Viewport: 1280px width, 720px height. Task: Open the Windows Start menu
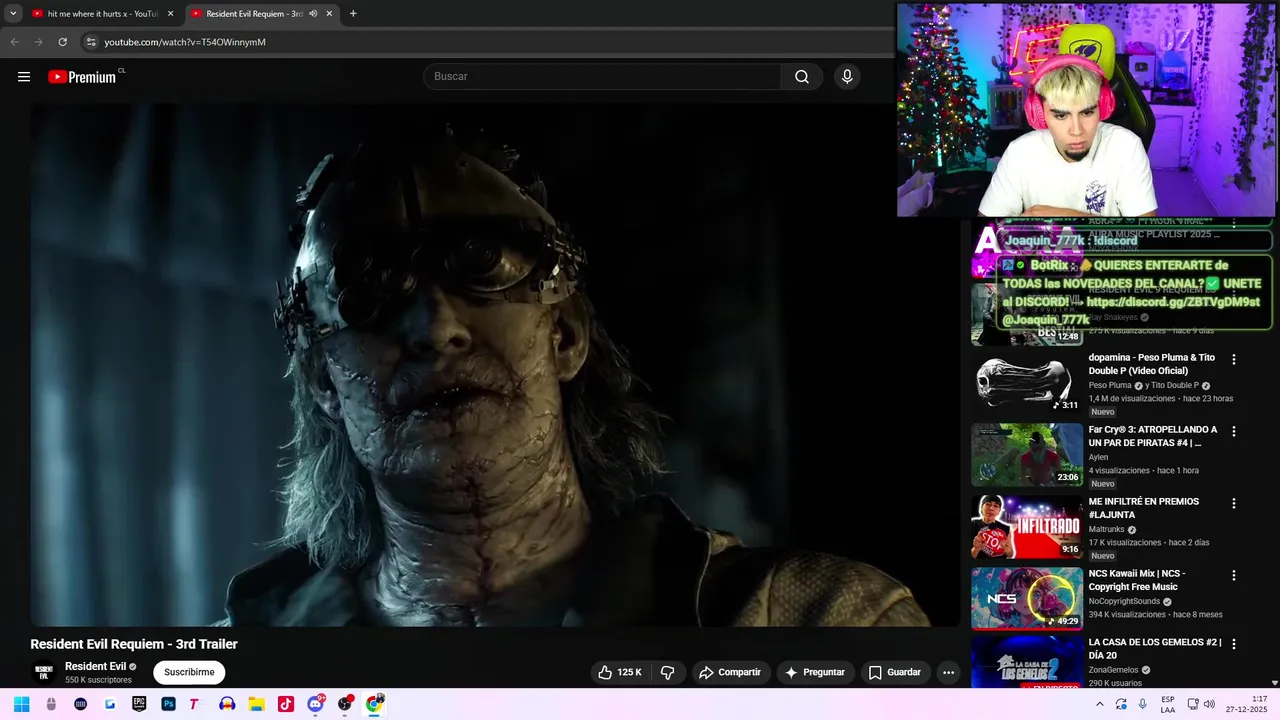click(21, 704)
